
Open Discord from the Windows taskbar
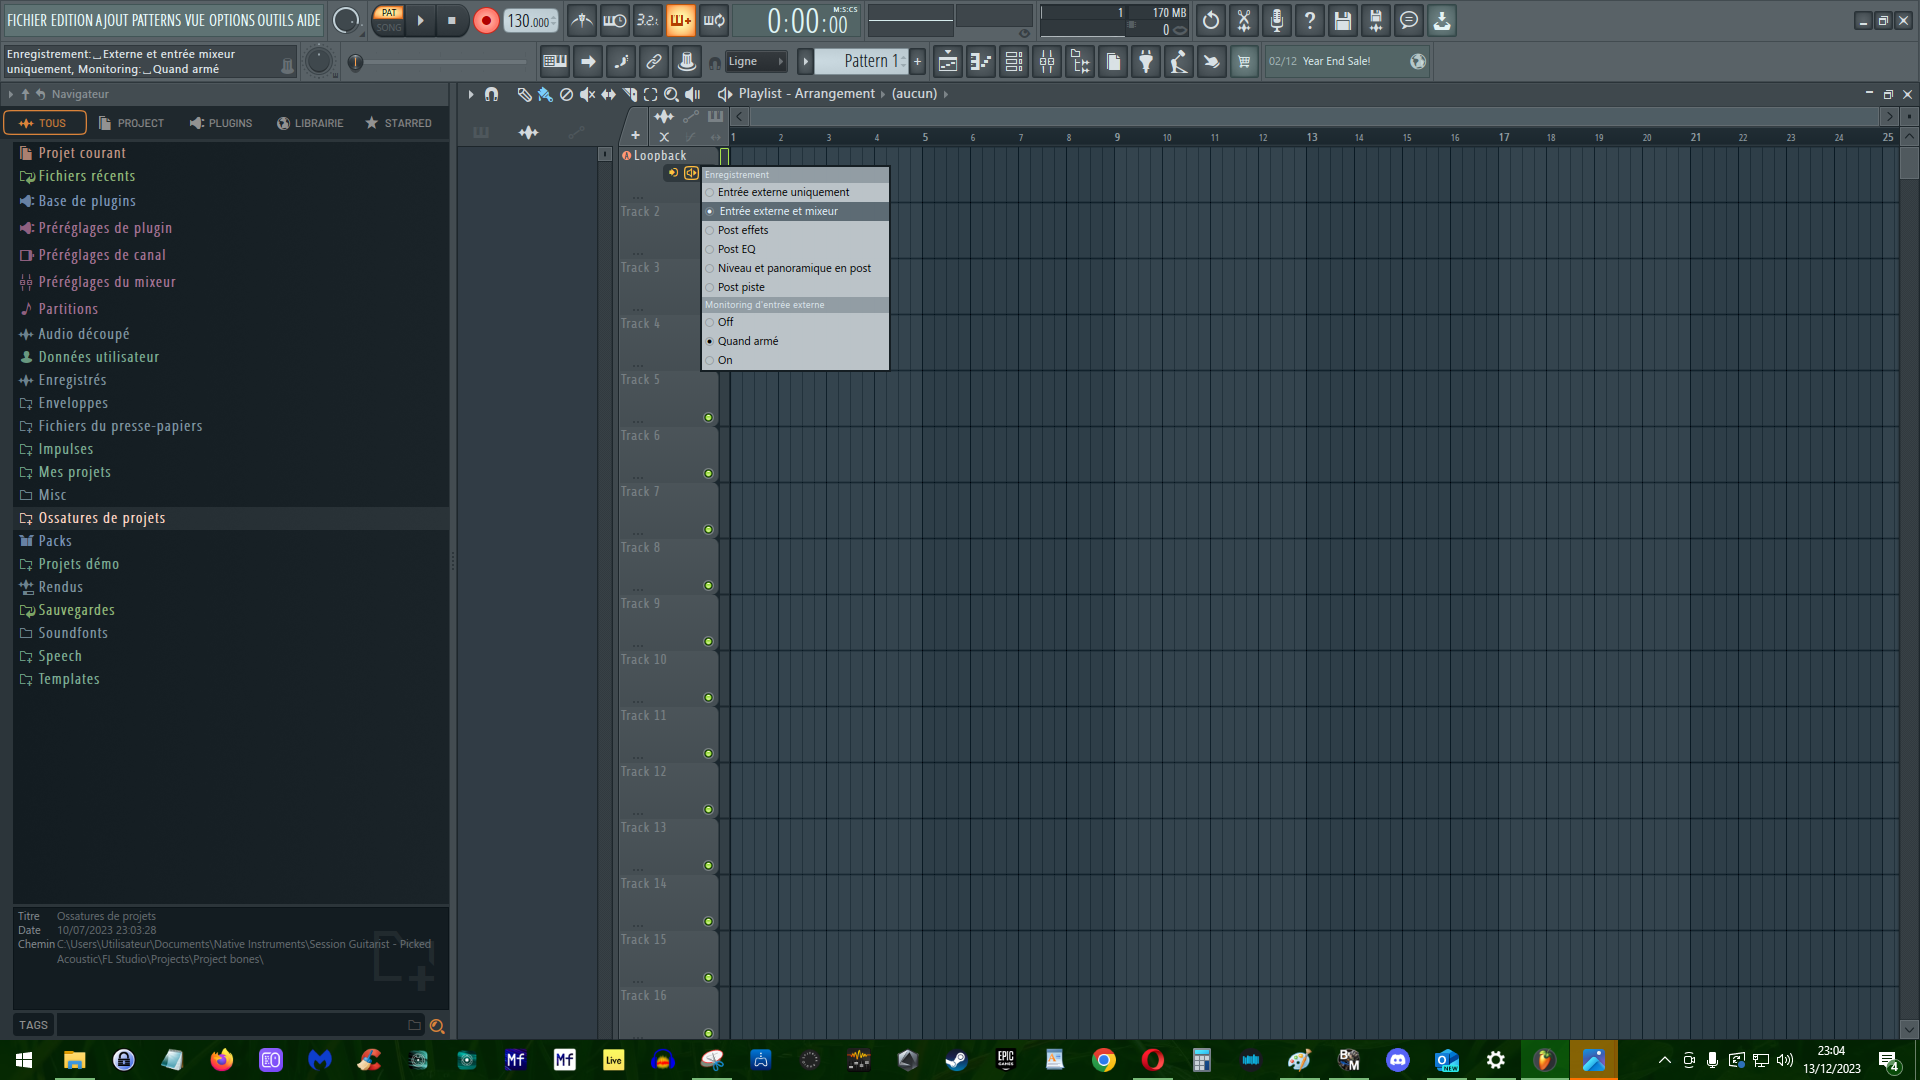1397,1060
